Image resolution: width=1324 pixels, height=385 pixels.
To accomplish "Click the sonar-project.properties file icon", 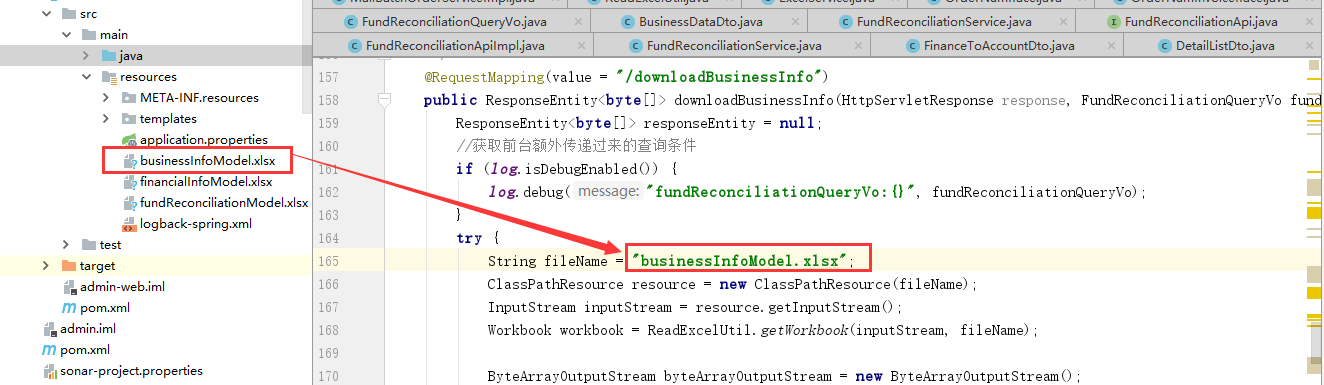I will pos(50,371).
